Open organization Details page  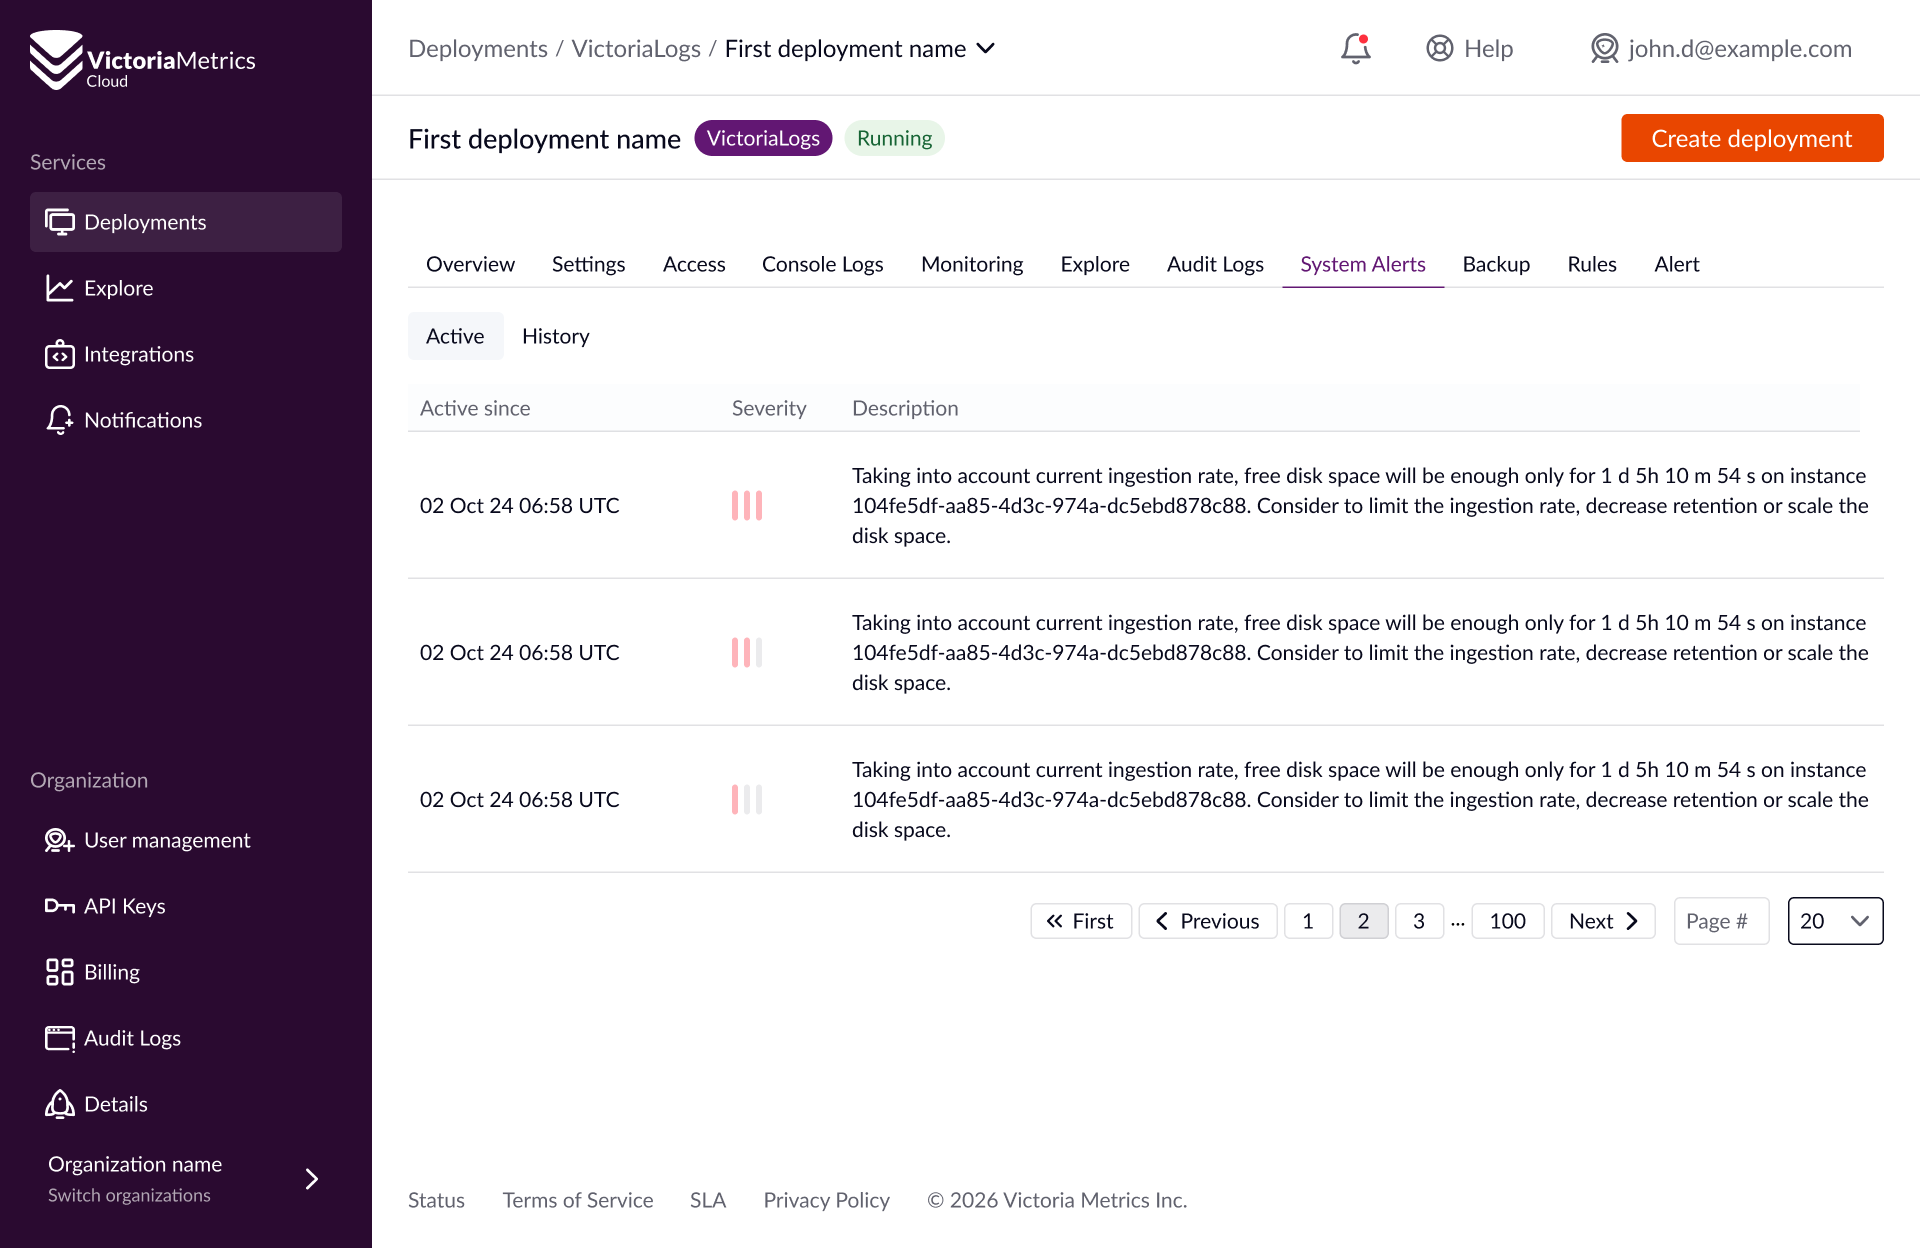tap(115, 1104)
